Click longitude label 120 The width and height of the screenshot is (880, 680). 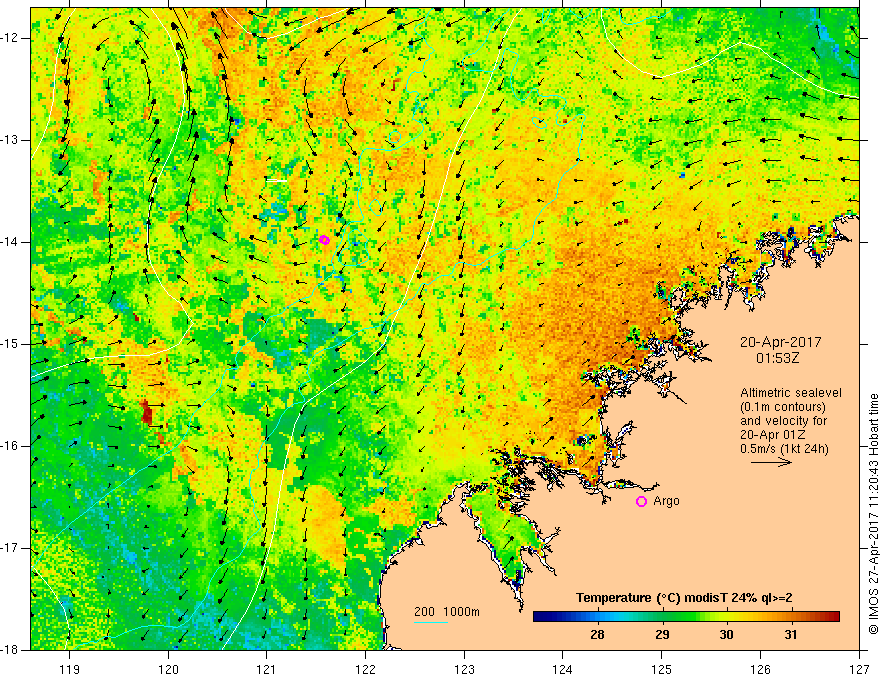(x=168, y=669)
